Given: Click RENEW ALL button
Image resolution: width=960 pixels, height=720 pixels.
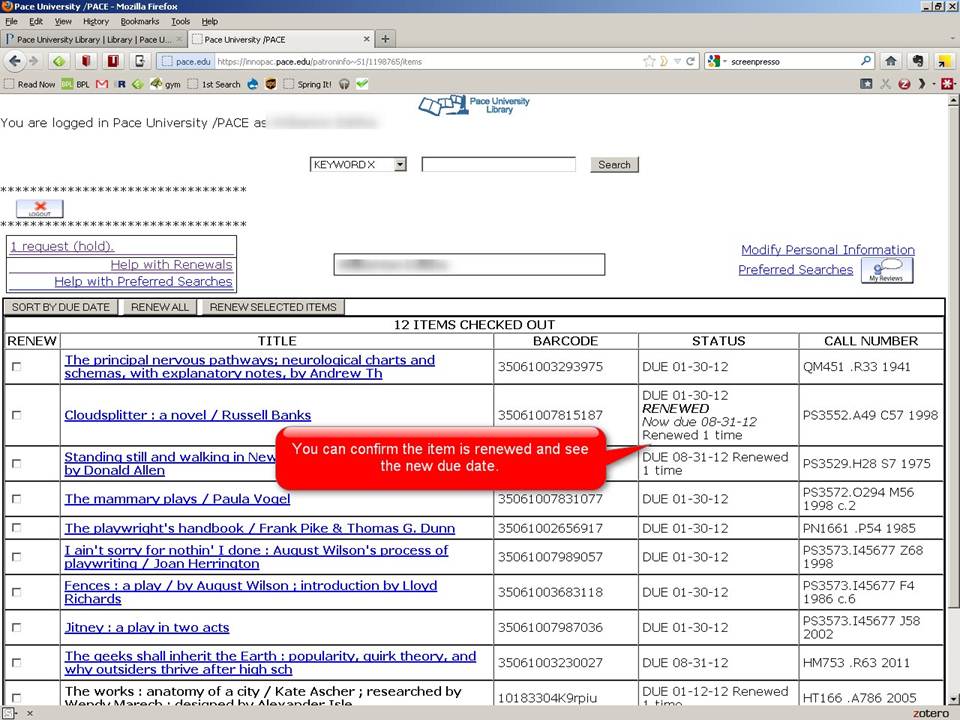Looking at the screenshot, I should point(160,307).
